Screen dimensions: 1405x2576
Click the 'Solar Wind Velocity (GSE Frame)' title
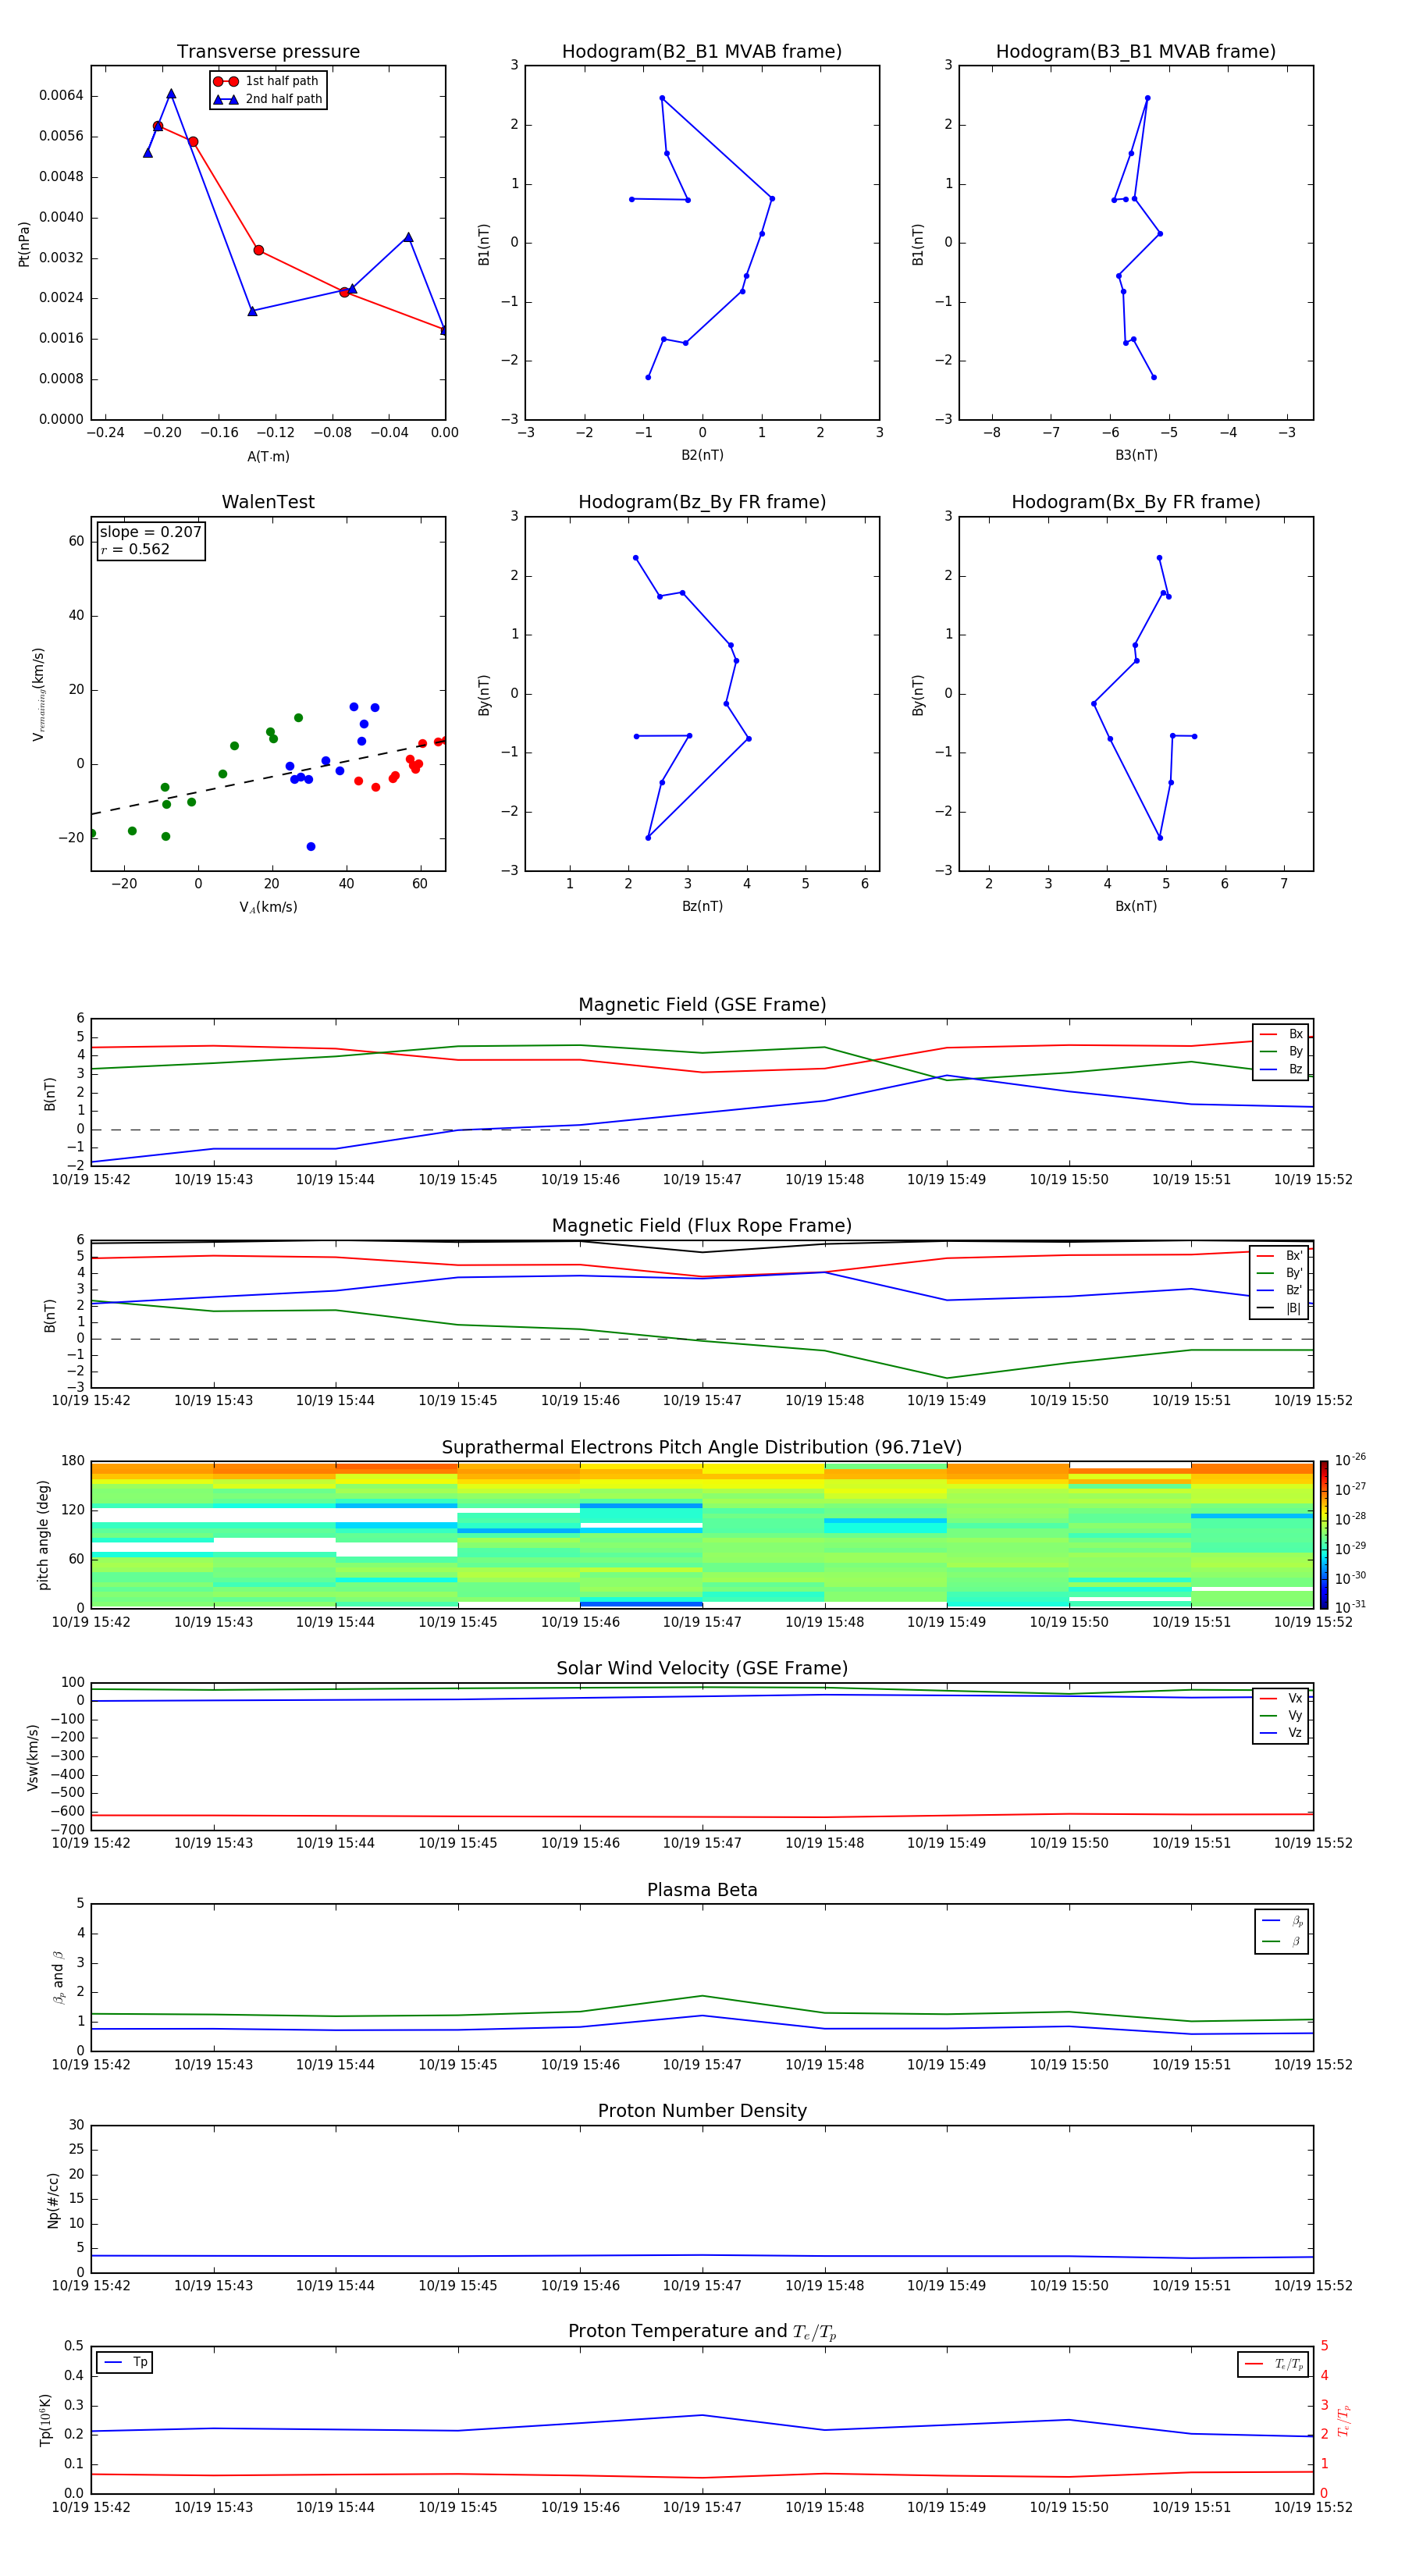(702, 1668)
